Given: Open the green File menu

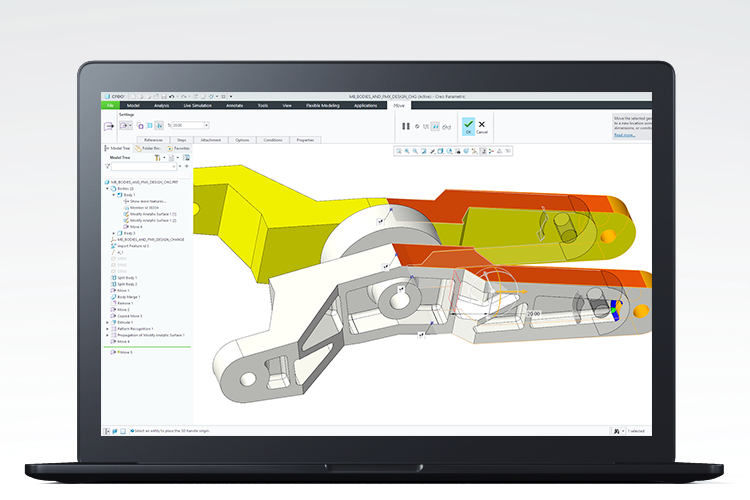Looking at the screenshot, I should click(110, 105).
